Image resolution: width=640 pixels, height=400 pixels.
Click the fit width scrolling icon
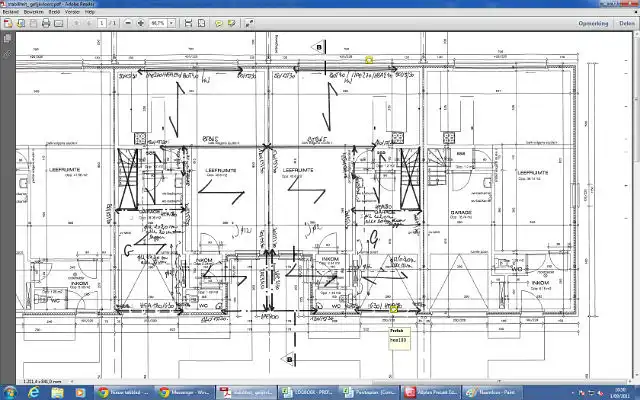tap(188, 22)
